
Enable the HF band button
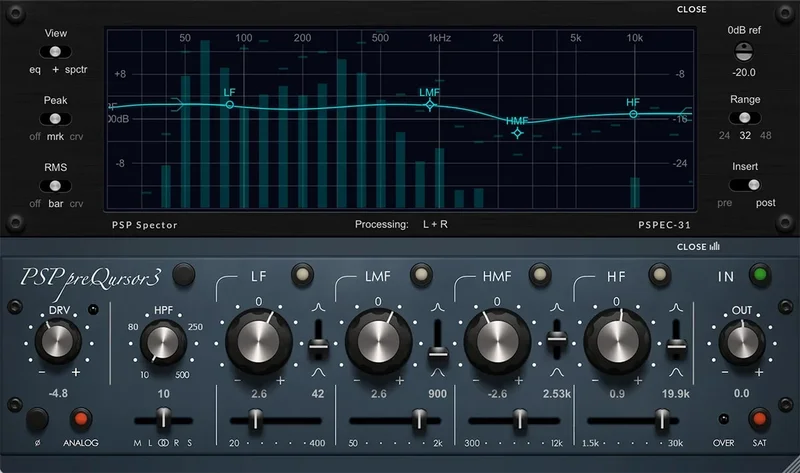(x=659, y=275)
